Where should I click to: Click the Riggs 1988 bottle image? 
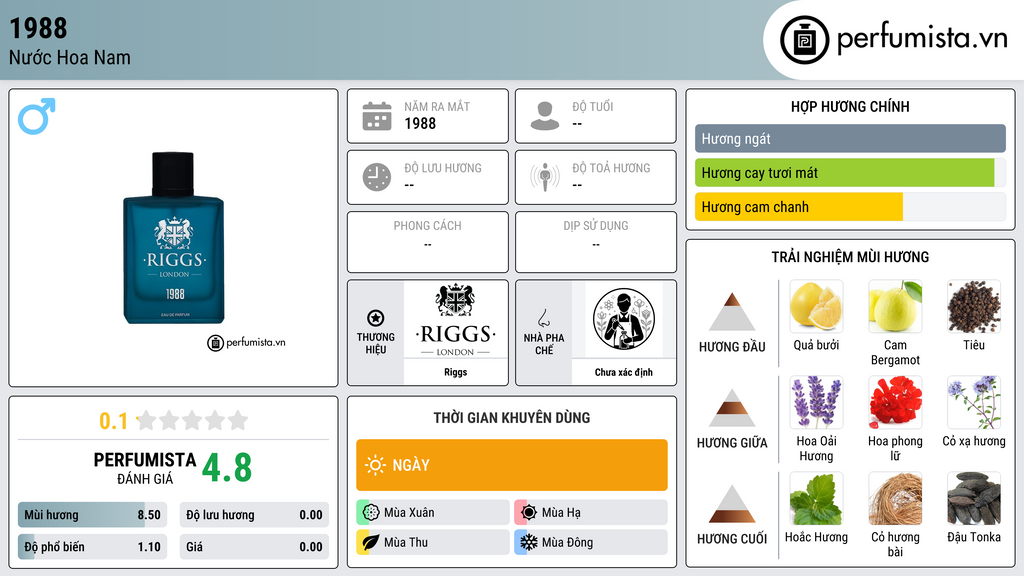(174, 238)
